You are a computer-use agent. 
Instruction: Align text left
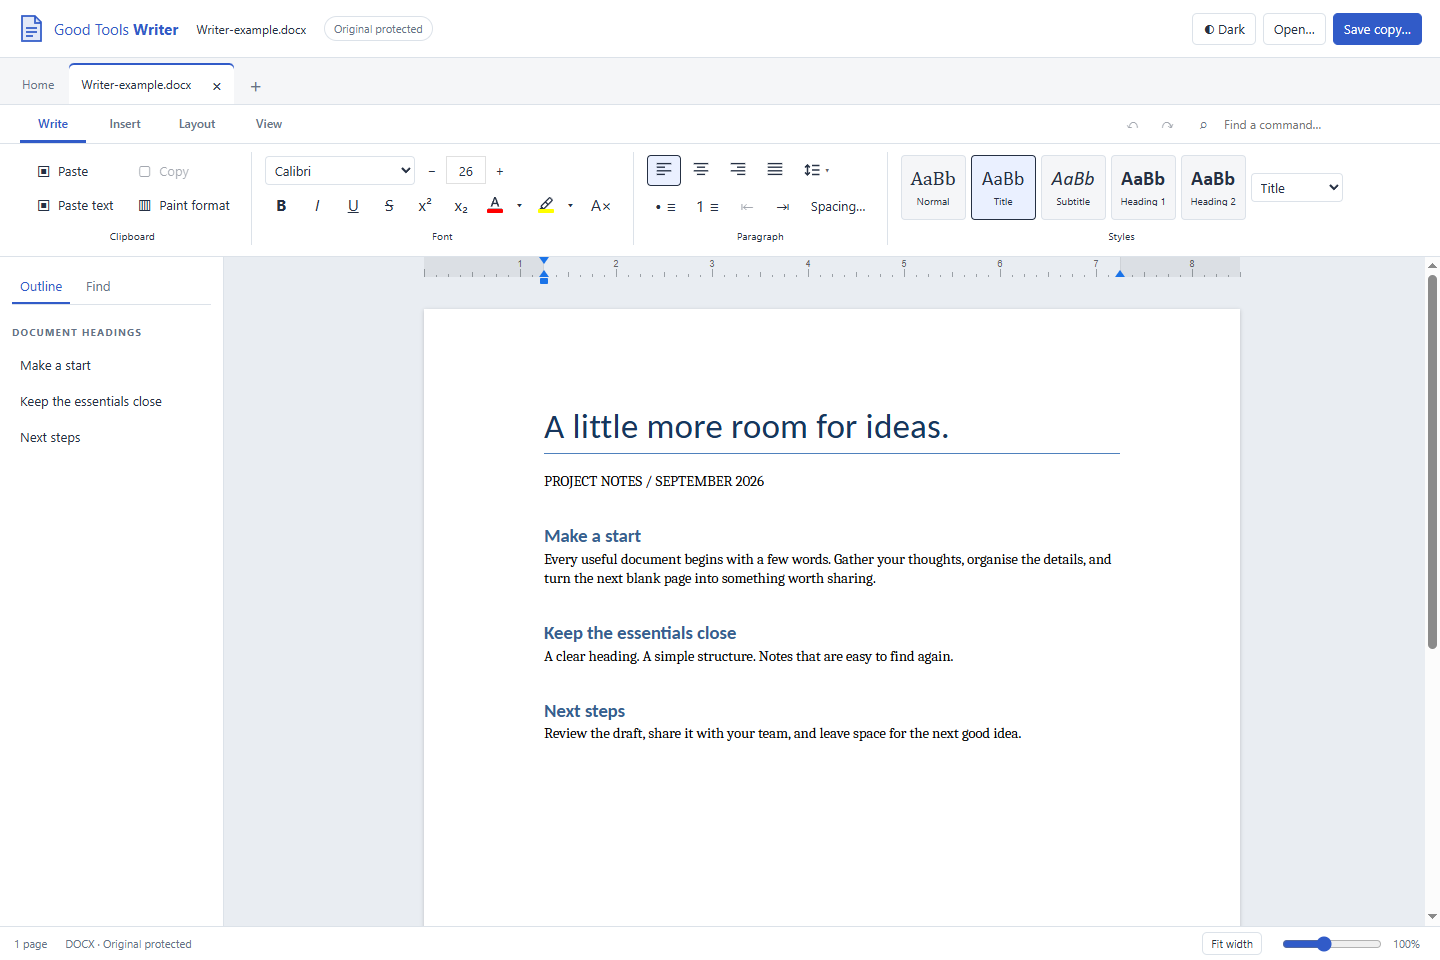664,170
